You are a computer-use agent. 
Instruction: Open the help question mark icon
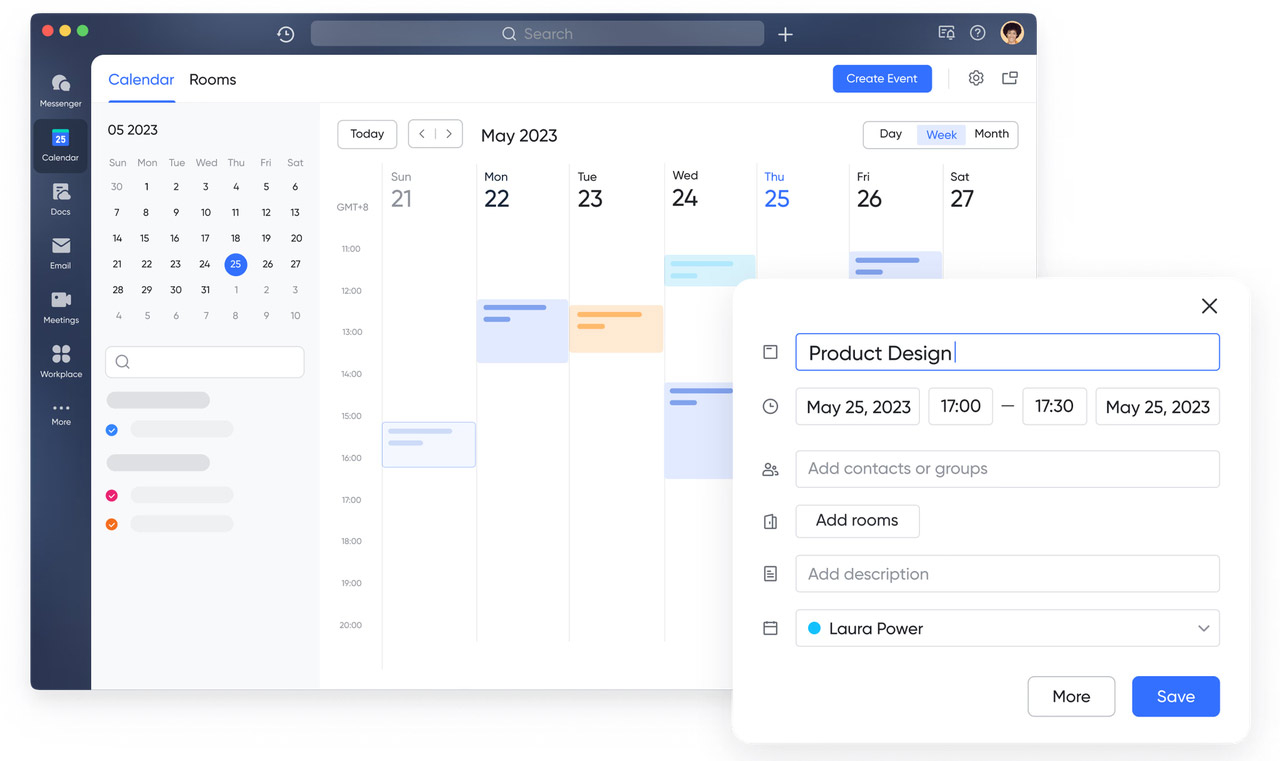click(x=978, y=33)
